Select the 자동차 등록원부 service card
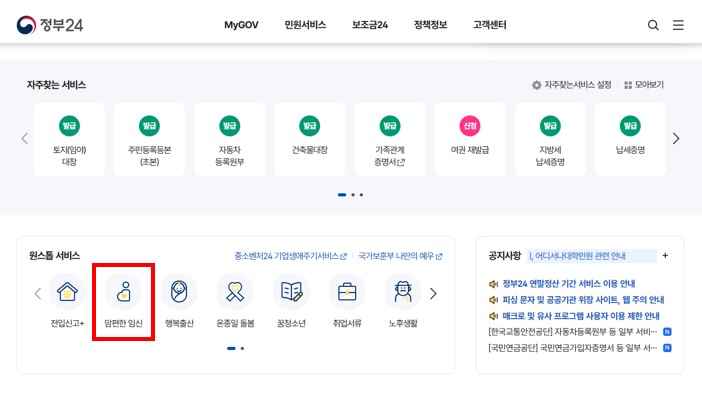702x396 pixels. pos(230,139)
